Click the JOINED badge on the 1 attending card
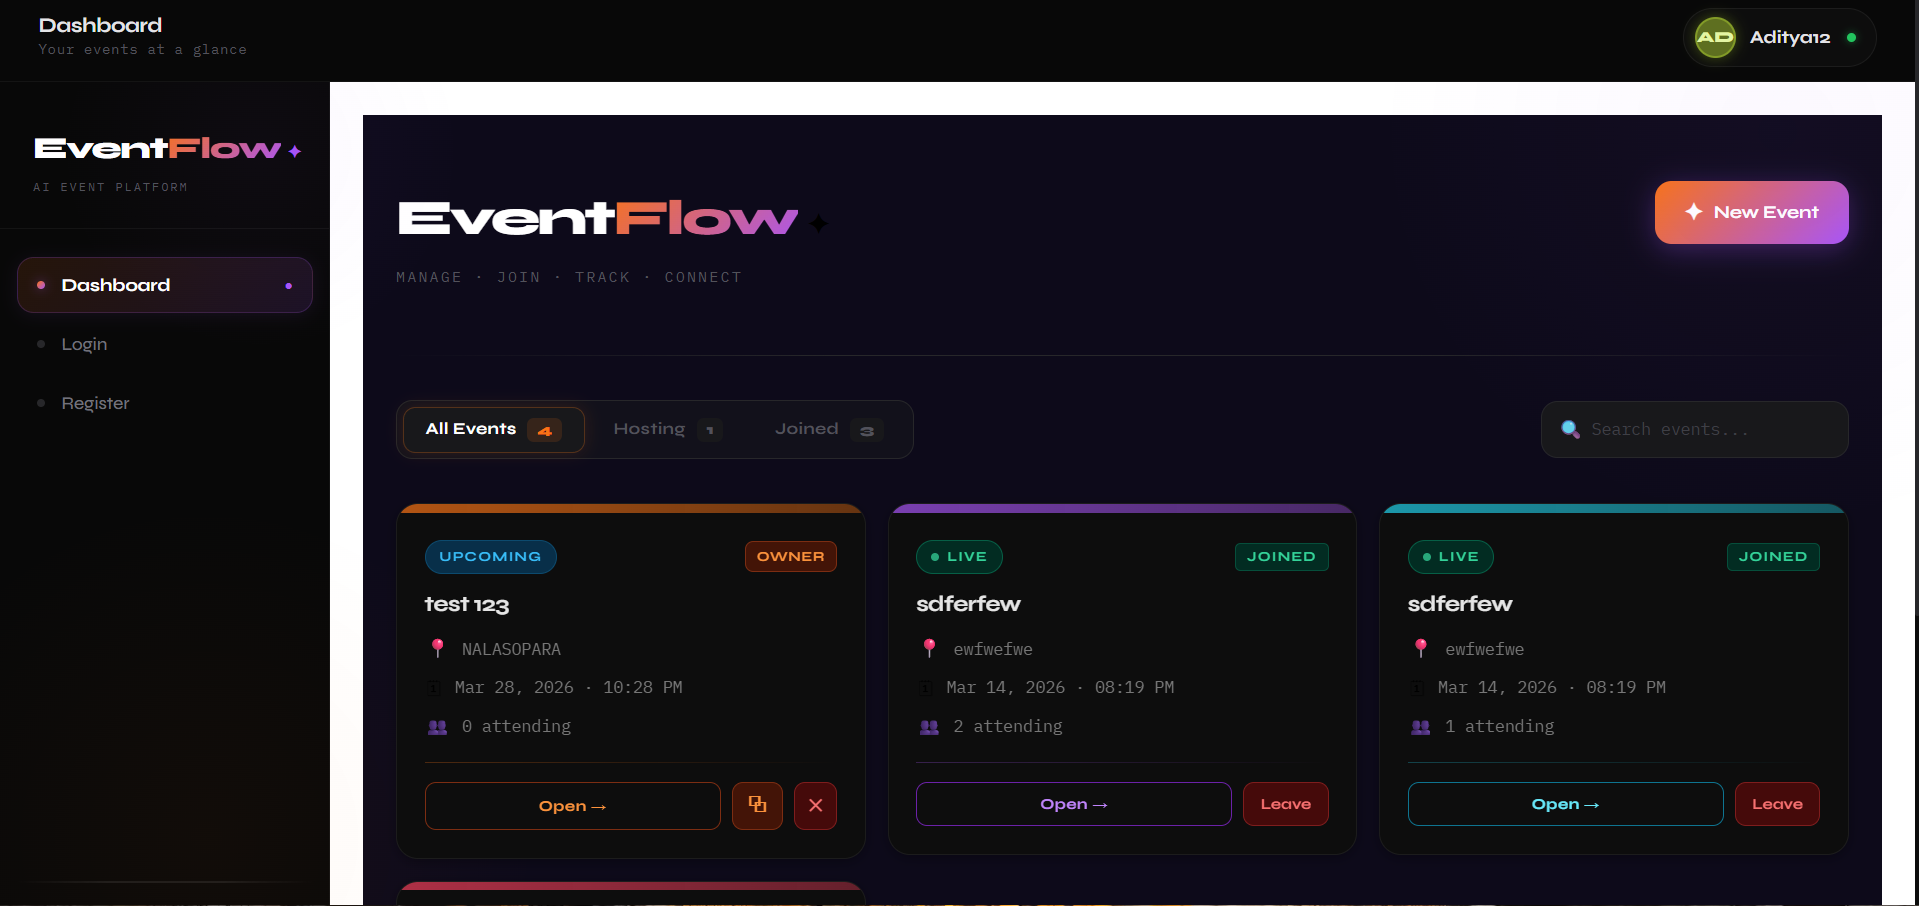Viewport: 1919px width, 906px height. click(x=1773, y=556)
